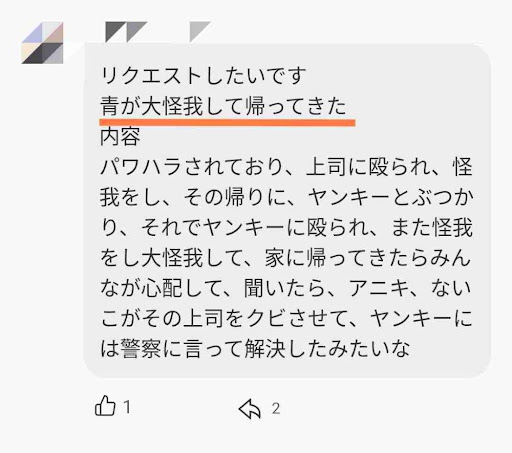Like the comment with the thumbs-up icon

tap(105, 406)
